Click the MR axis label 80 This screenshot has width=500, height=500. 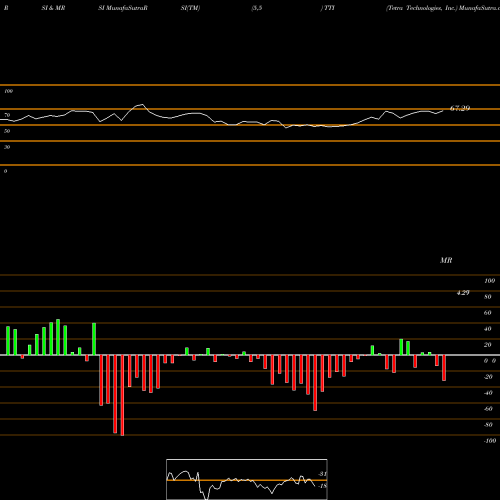tap(488, 297)
